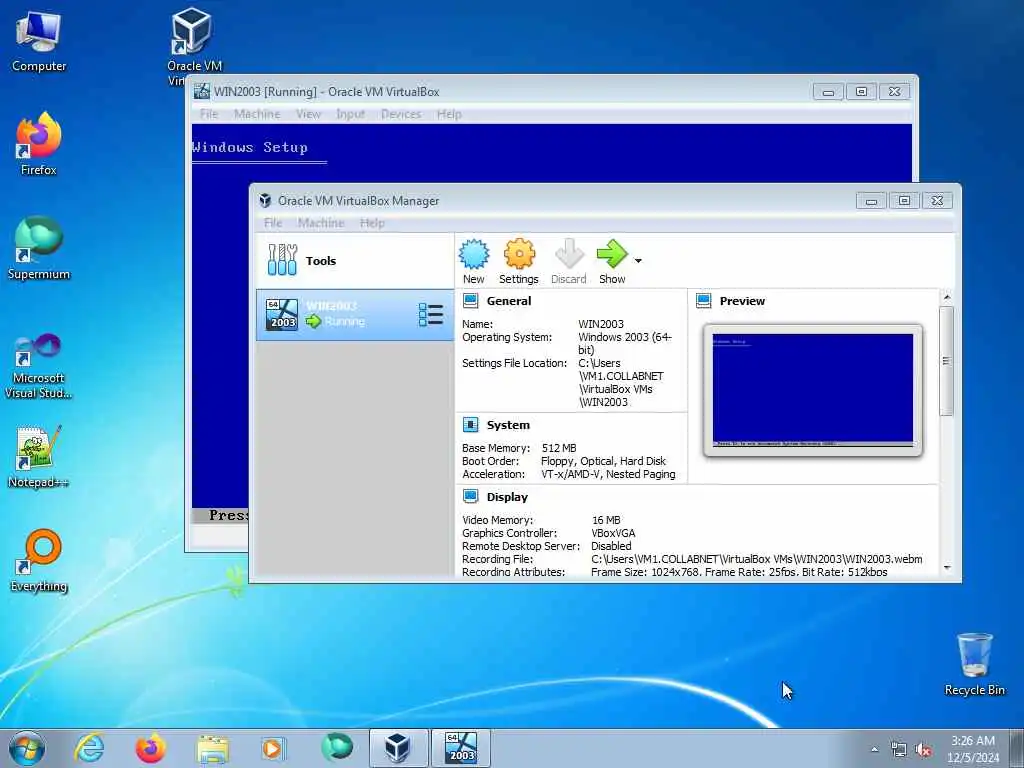This screenshot has height=768, width=1024.
Task: Open Machine menu in WIN2003 VM window
Action: click(x=257, y=114)
